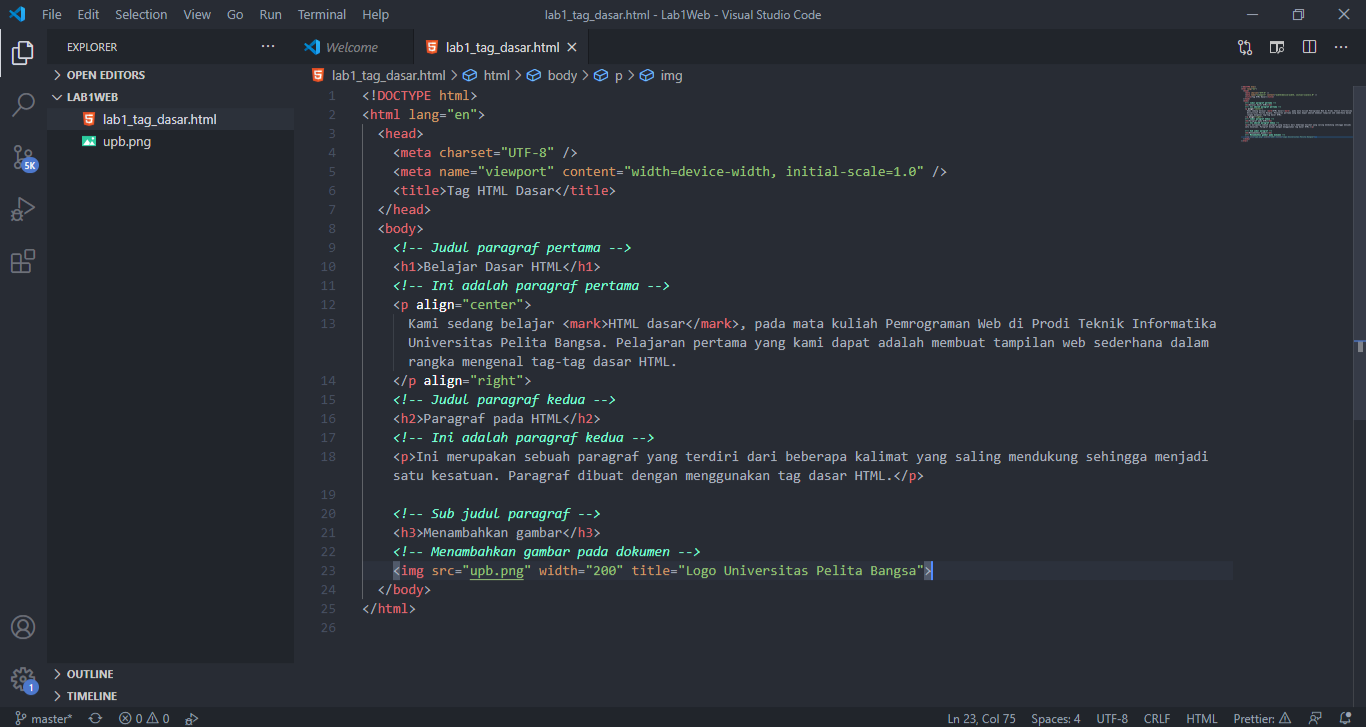1366x727 pixels.
Task: Click the Open Changes compare icon
Action: click(1243, 46)
